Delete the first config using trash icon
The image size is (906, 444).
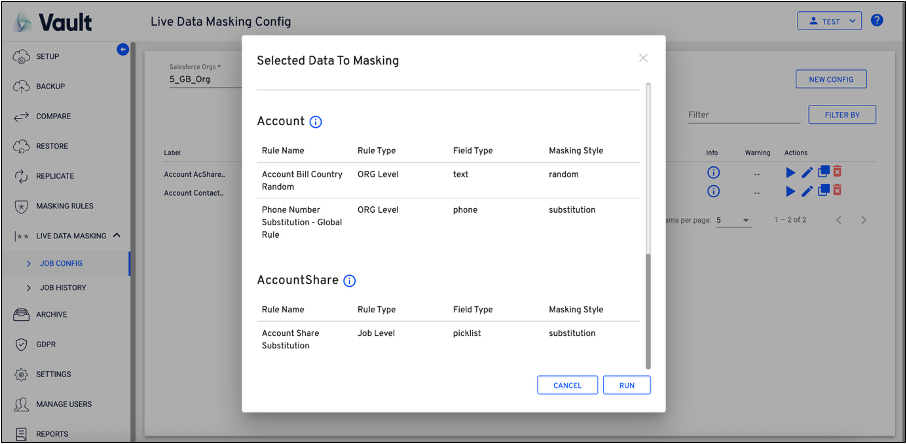(838, 173)
